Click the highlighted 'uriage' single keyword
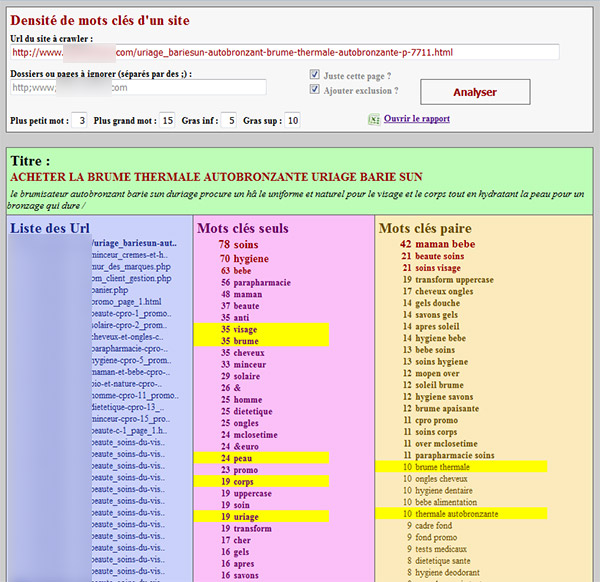The width and height of the screenshot is (600, 582). (x=246, y=517)
